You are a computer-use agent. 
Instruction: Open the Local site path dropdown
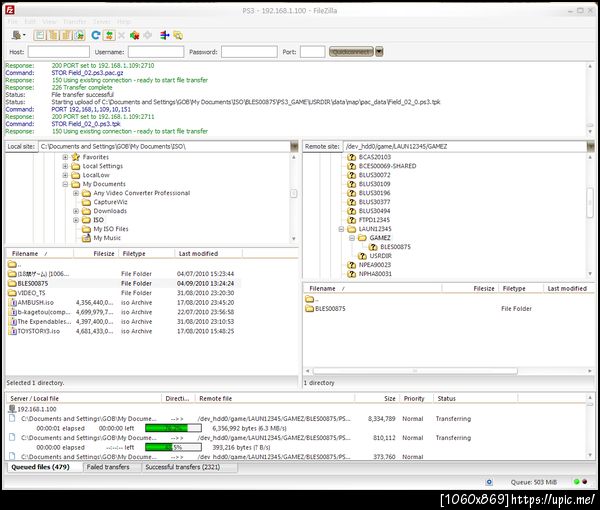point(294,147)
